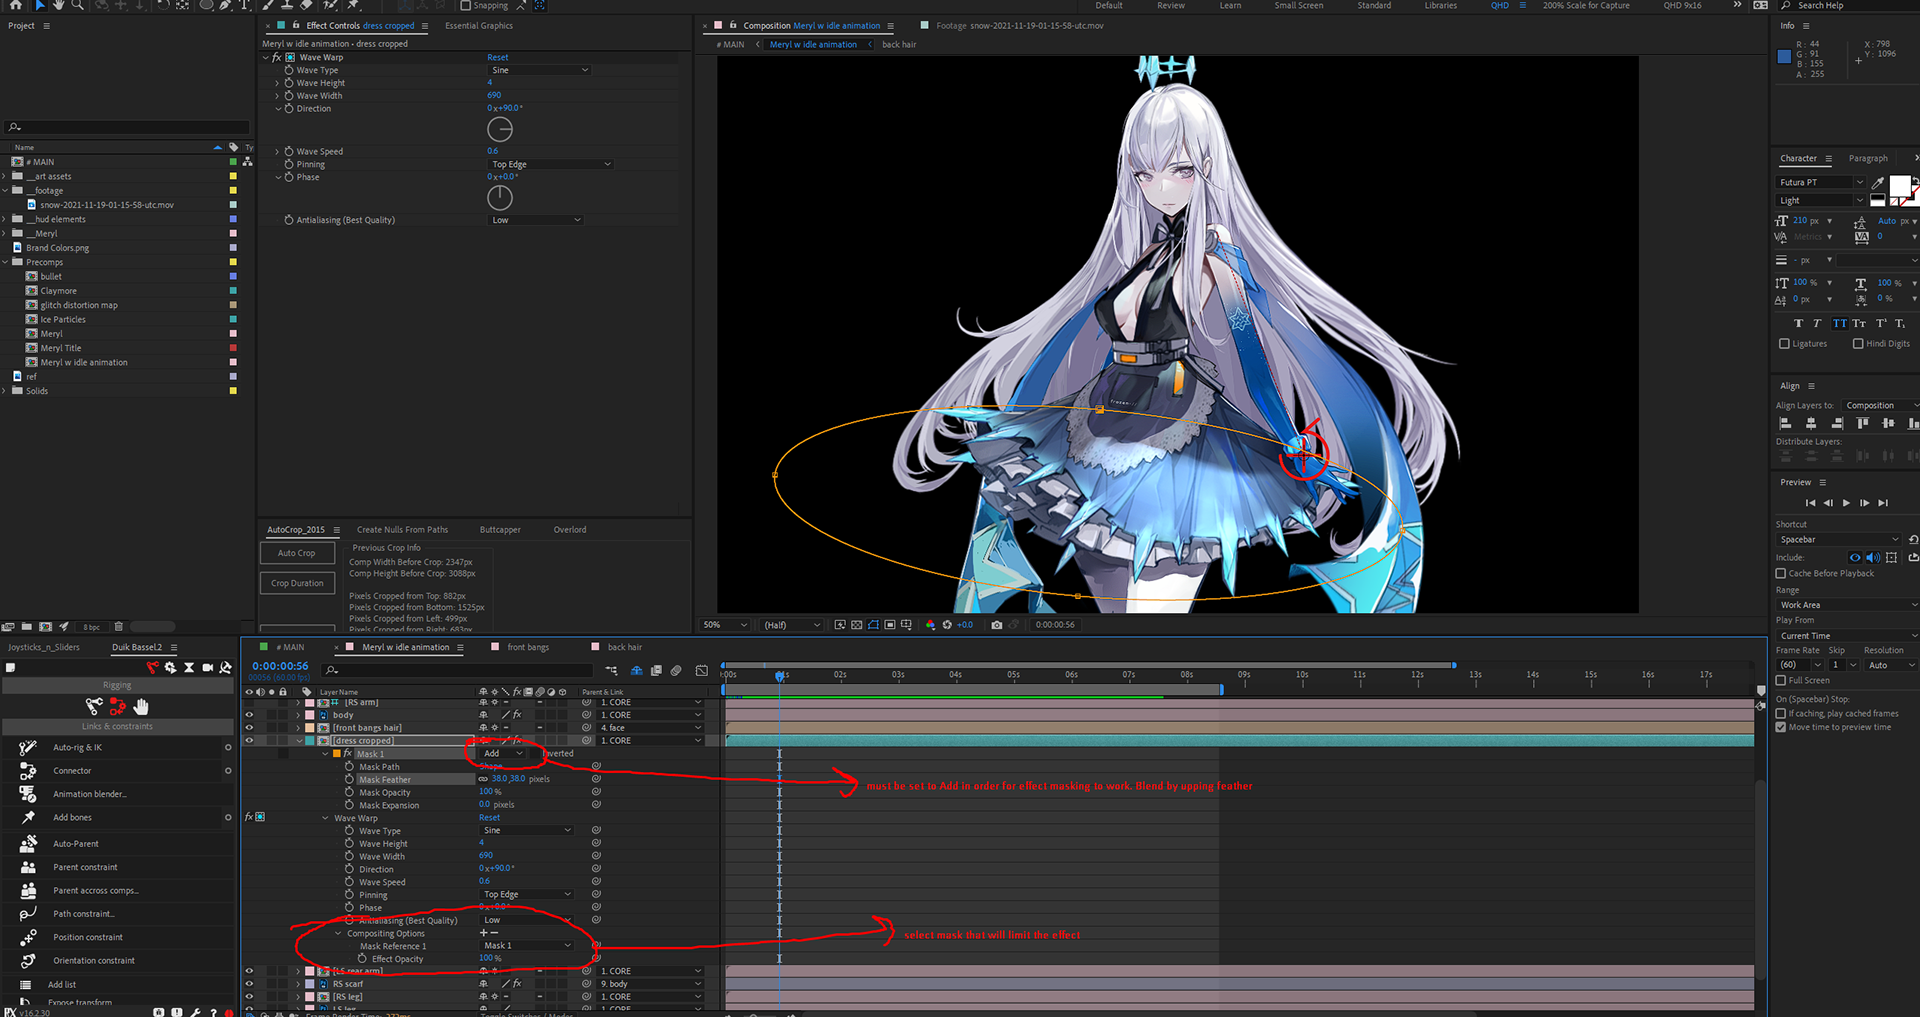The height and width of the screenshot is (1017, 1920).
Task: Select the Clone Stamp tool
Action: [x=287, y=5]
